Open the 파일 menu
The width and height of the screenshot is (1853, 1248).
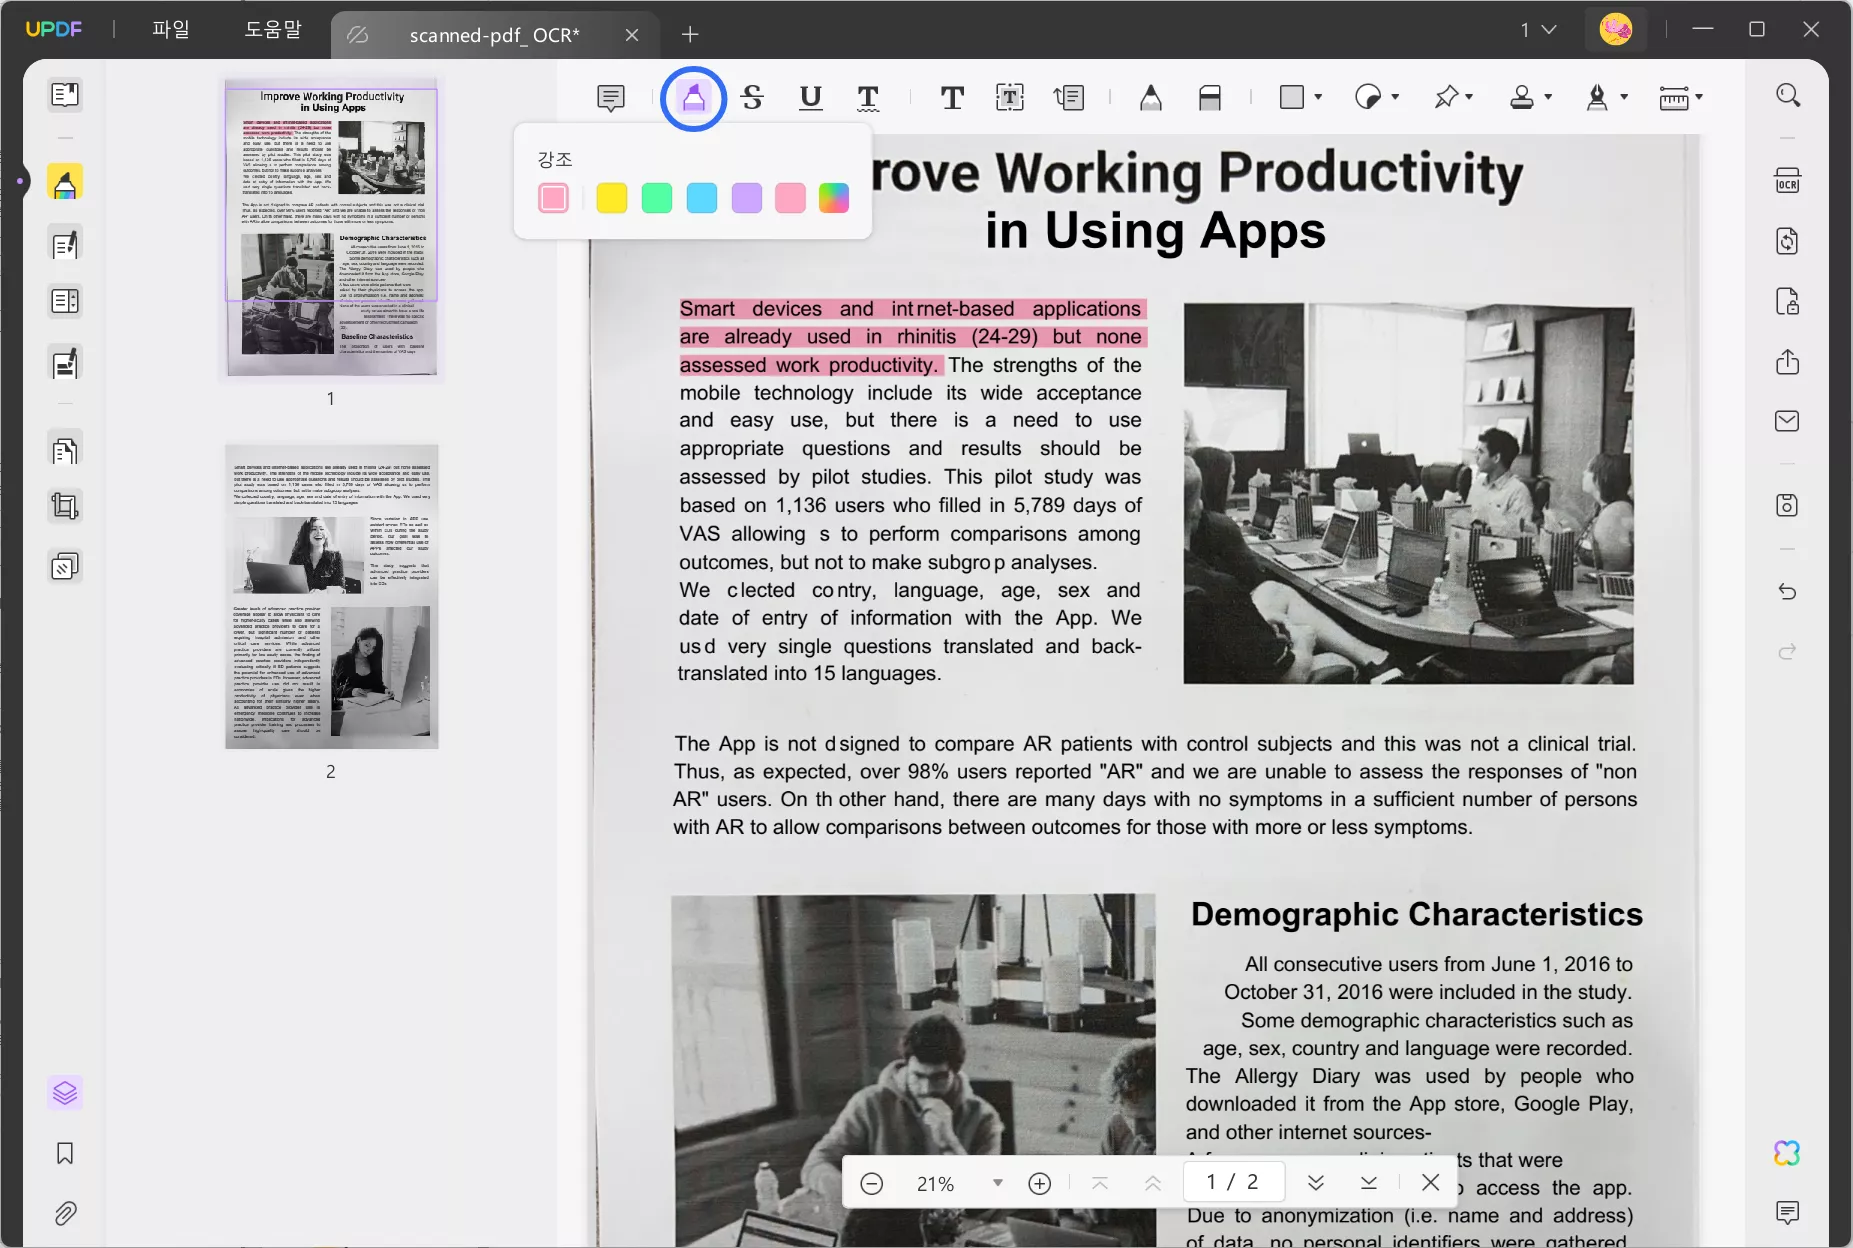click(170, 29)
